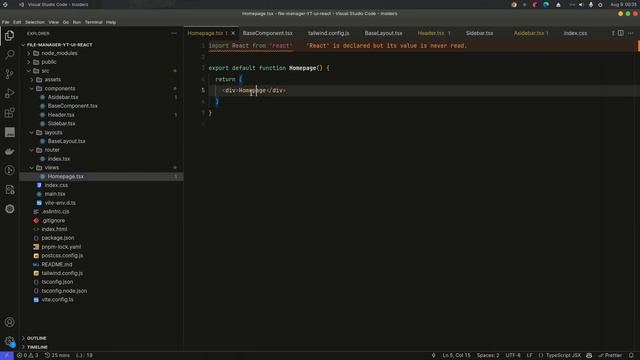Open the system power menu icon
The height and width of the screenshot is (360, 640).
[600, 5]
